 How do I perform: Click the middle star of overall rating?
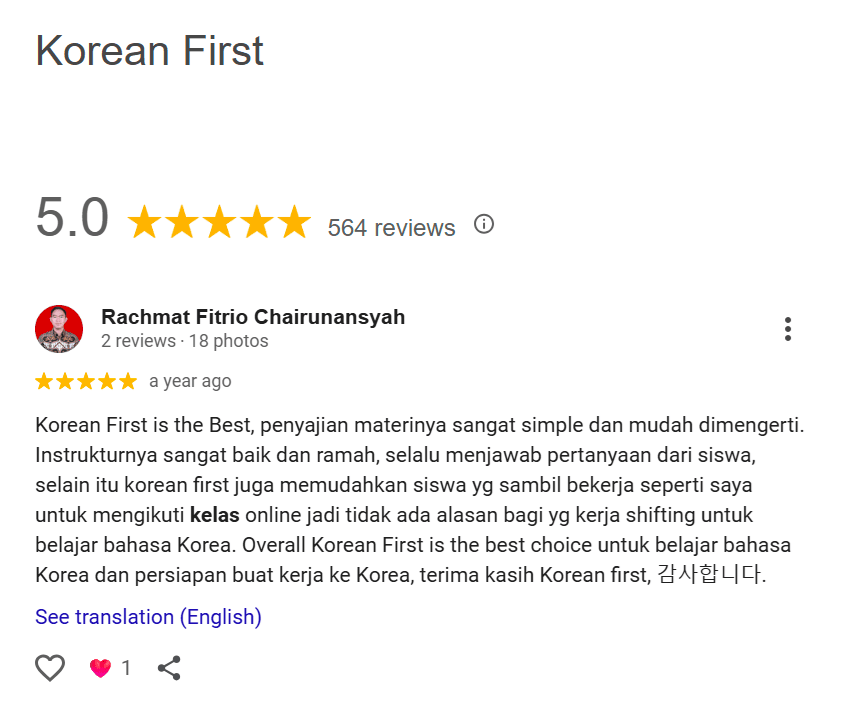pos(219,222)
